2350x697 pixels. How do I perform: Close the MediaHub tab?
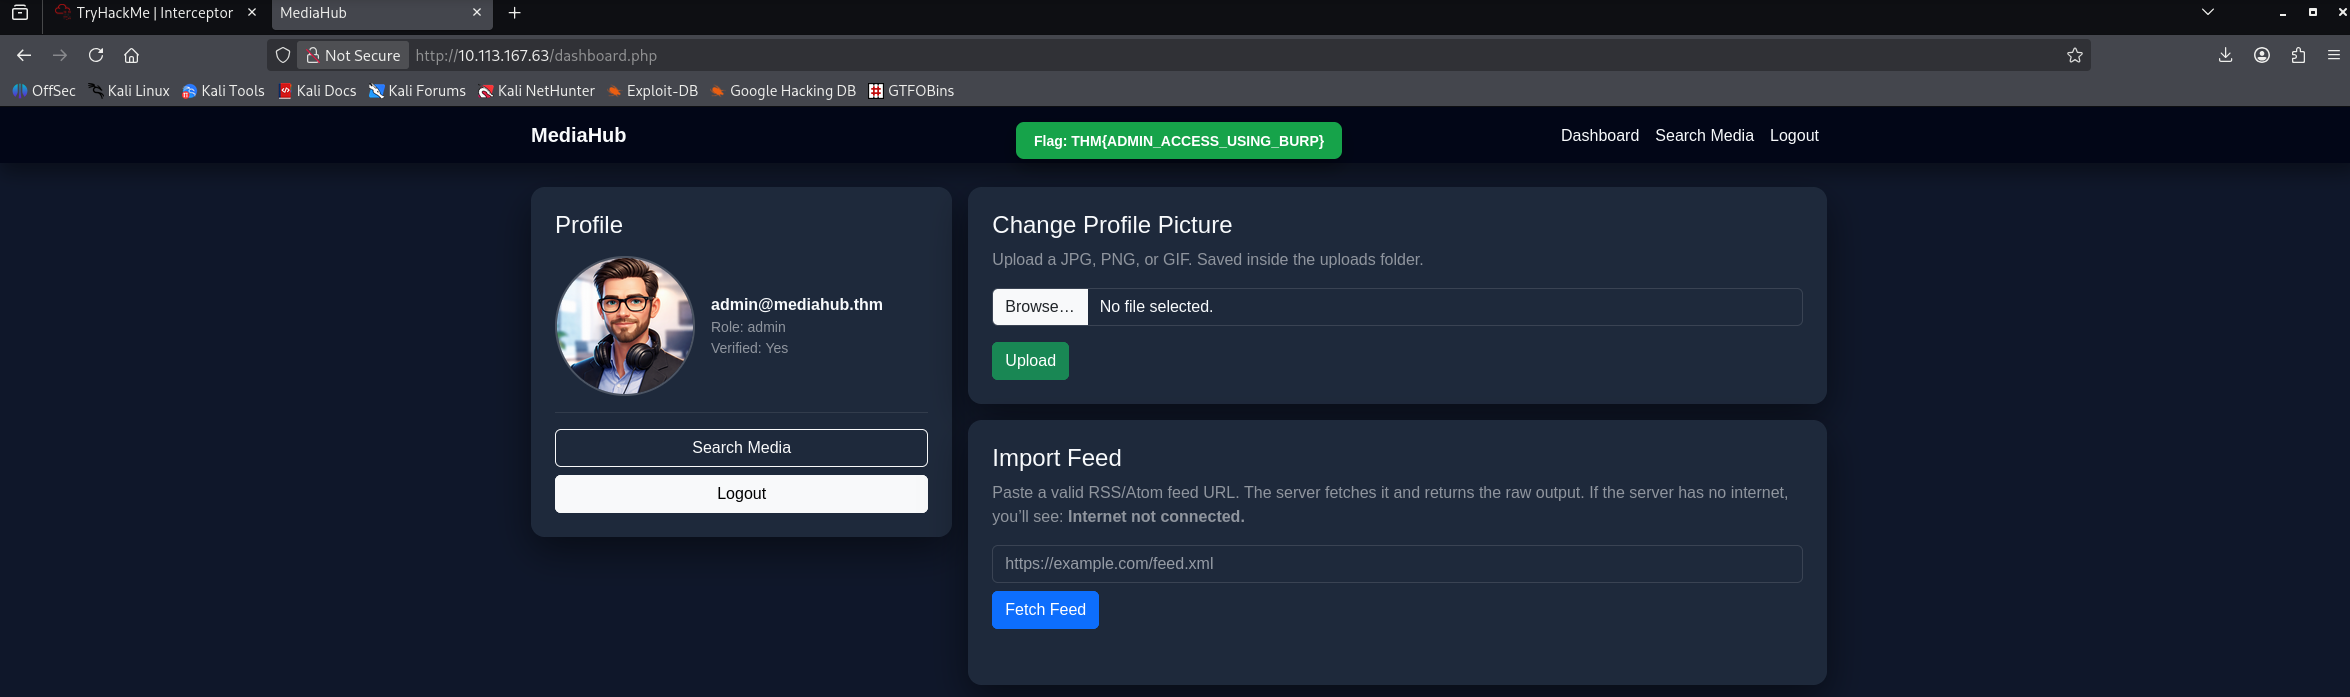tap(477, 12)
